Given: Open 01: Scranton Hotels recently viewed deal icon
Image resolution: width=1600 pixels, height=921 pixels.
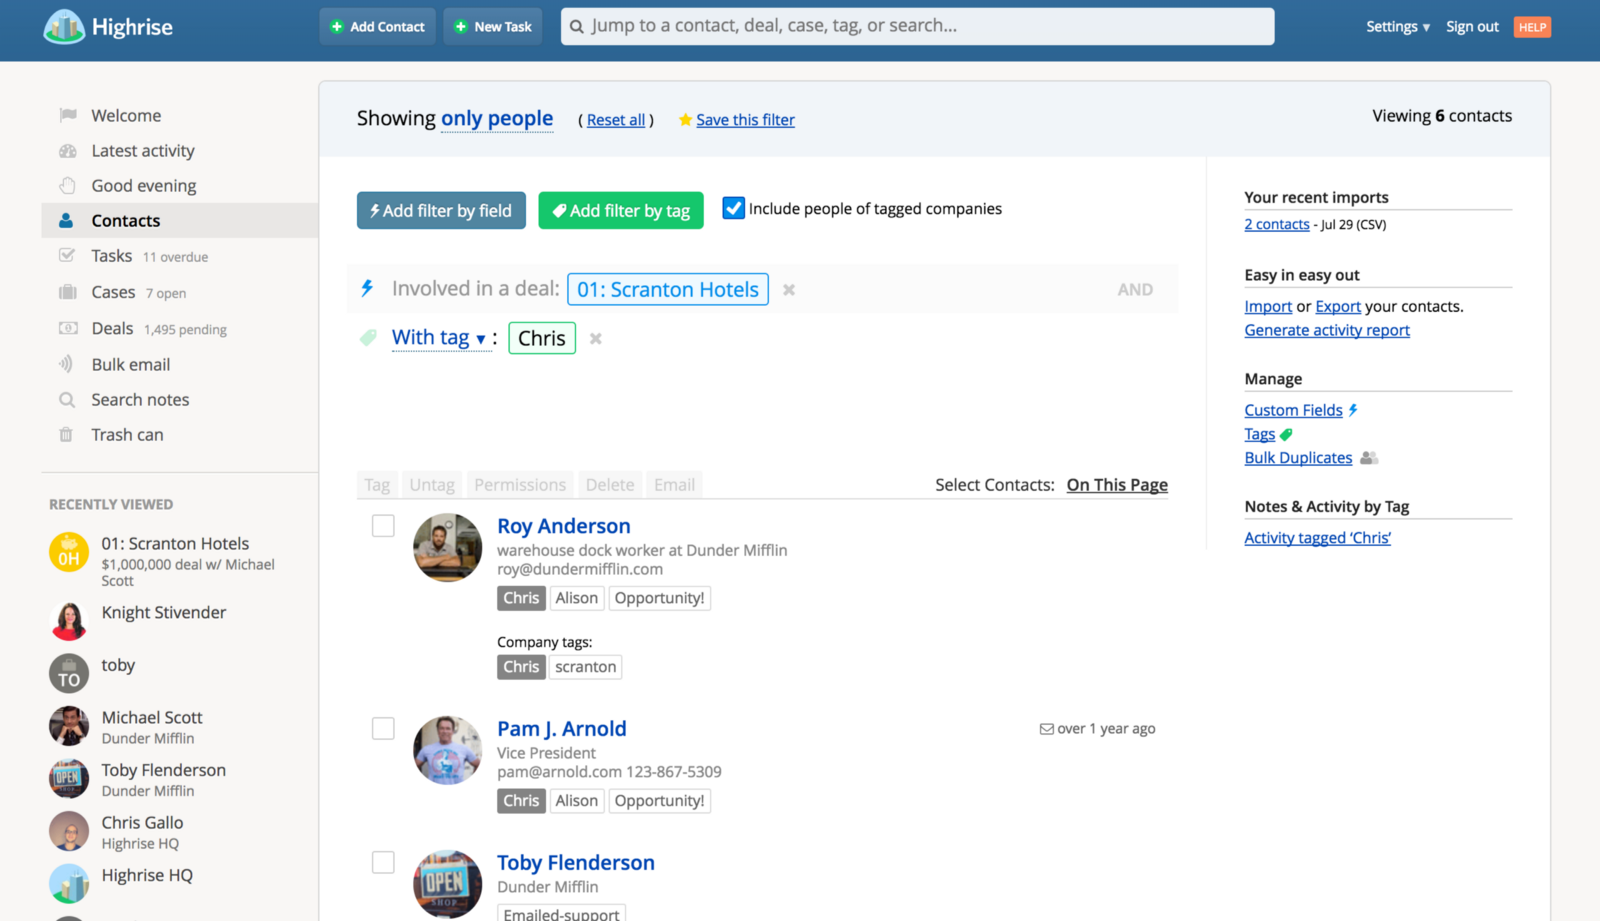Looking at the screenshot, I should pos(69,552).
